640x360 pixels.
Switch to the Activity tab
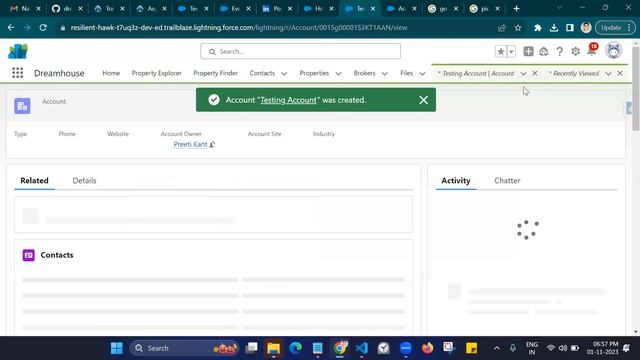click(x=456, y=180)
